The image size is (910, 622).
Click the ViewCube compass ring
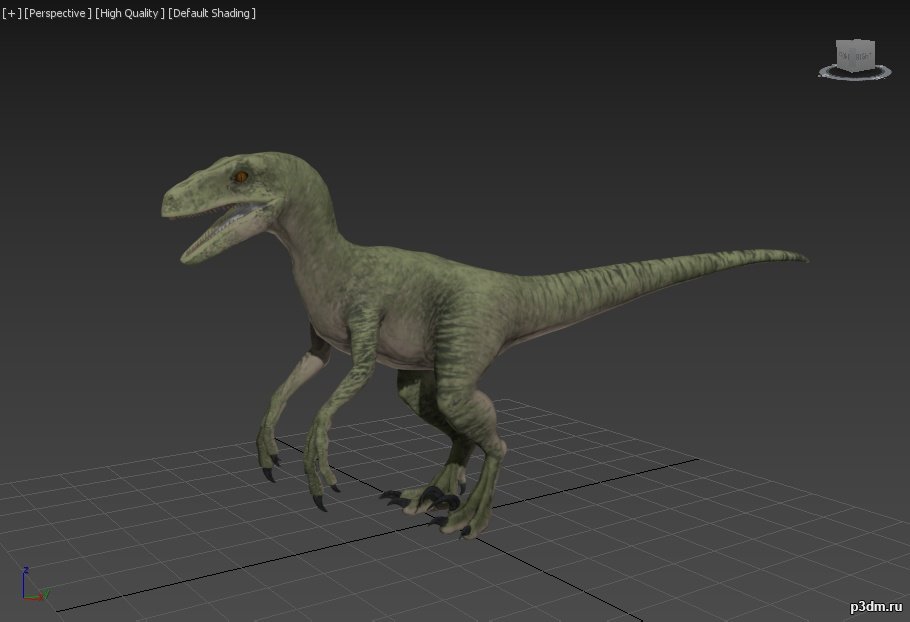click(855, 73)
